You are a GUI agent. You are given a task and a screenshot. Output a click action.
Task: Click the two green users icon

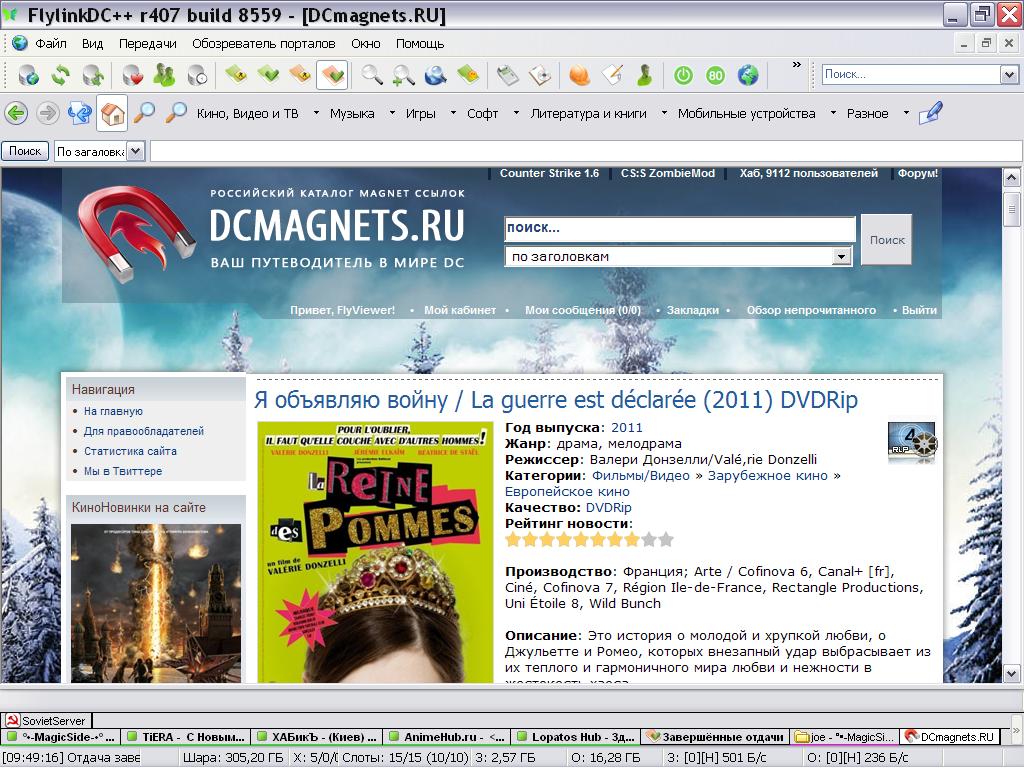164,75
